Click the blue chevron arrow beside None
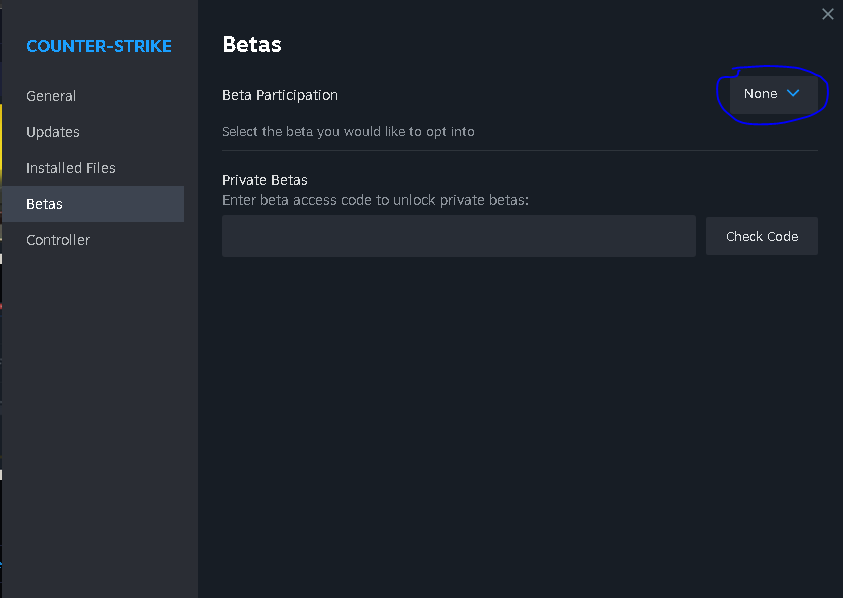This screenshot has height=598, width=843. (x=794, y=93)
